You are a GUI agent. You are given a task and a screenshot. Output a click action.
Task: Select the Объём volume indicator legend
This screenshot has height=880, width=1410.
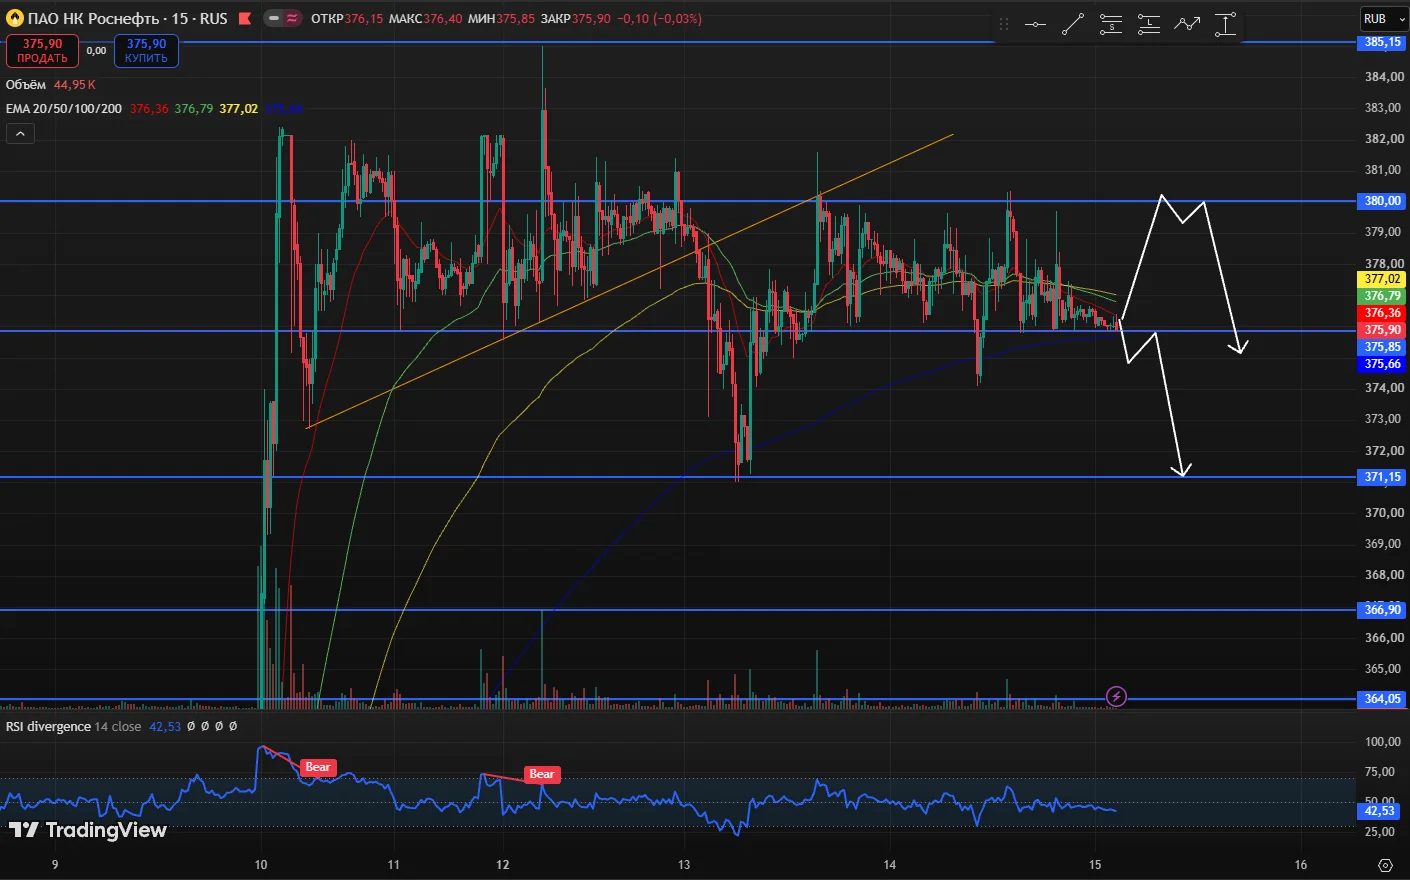point(26,85)
